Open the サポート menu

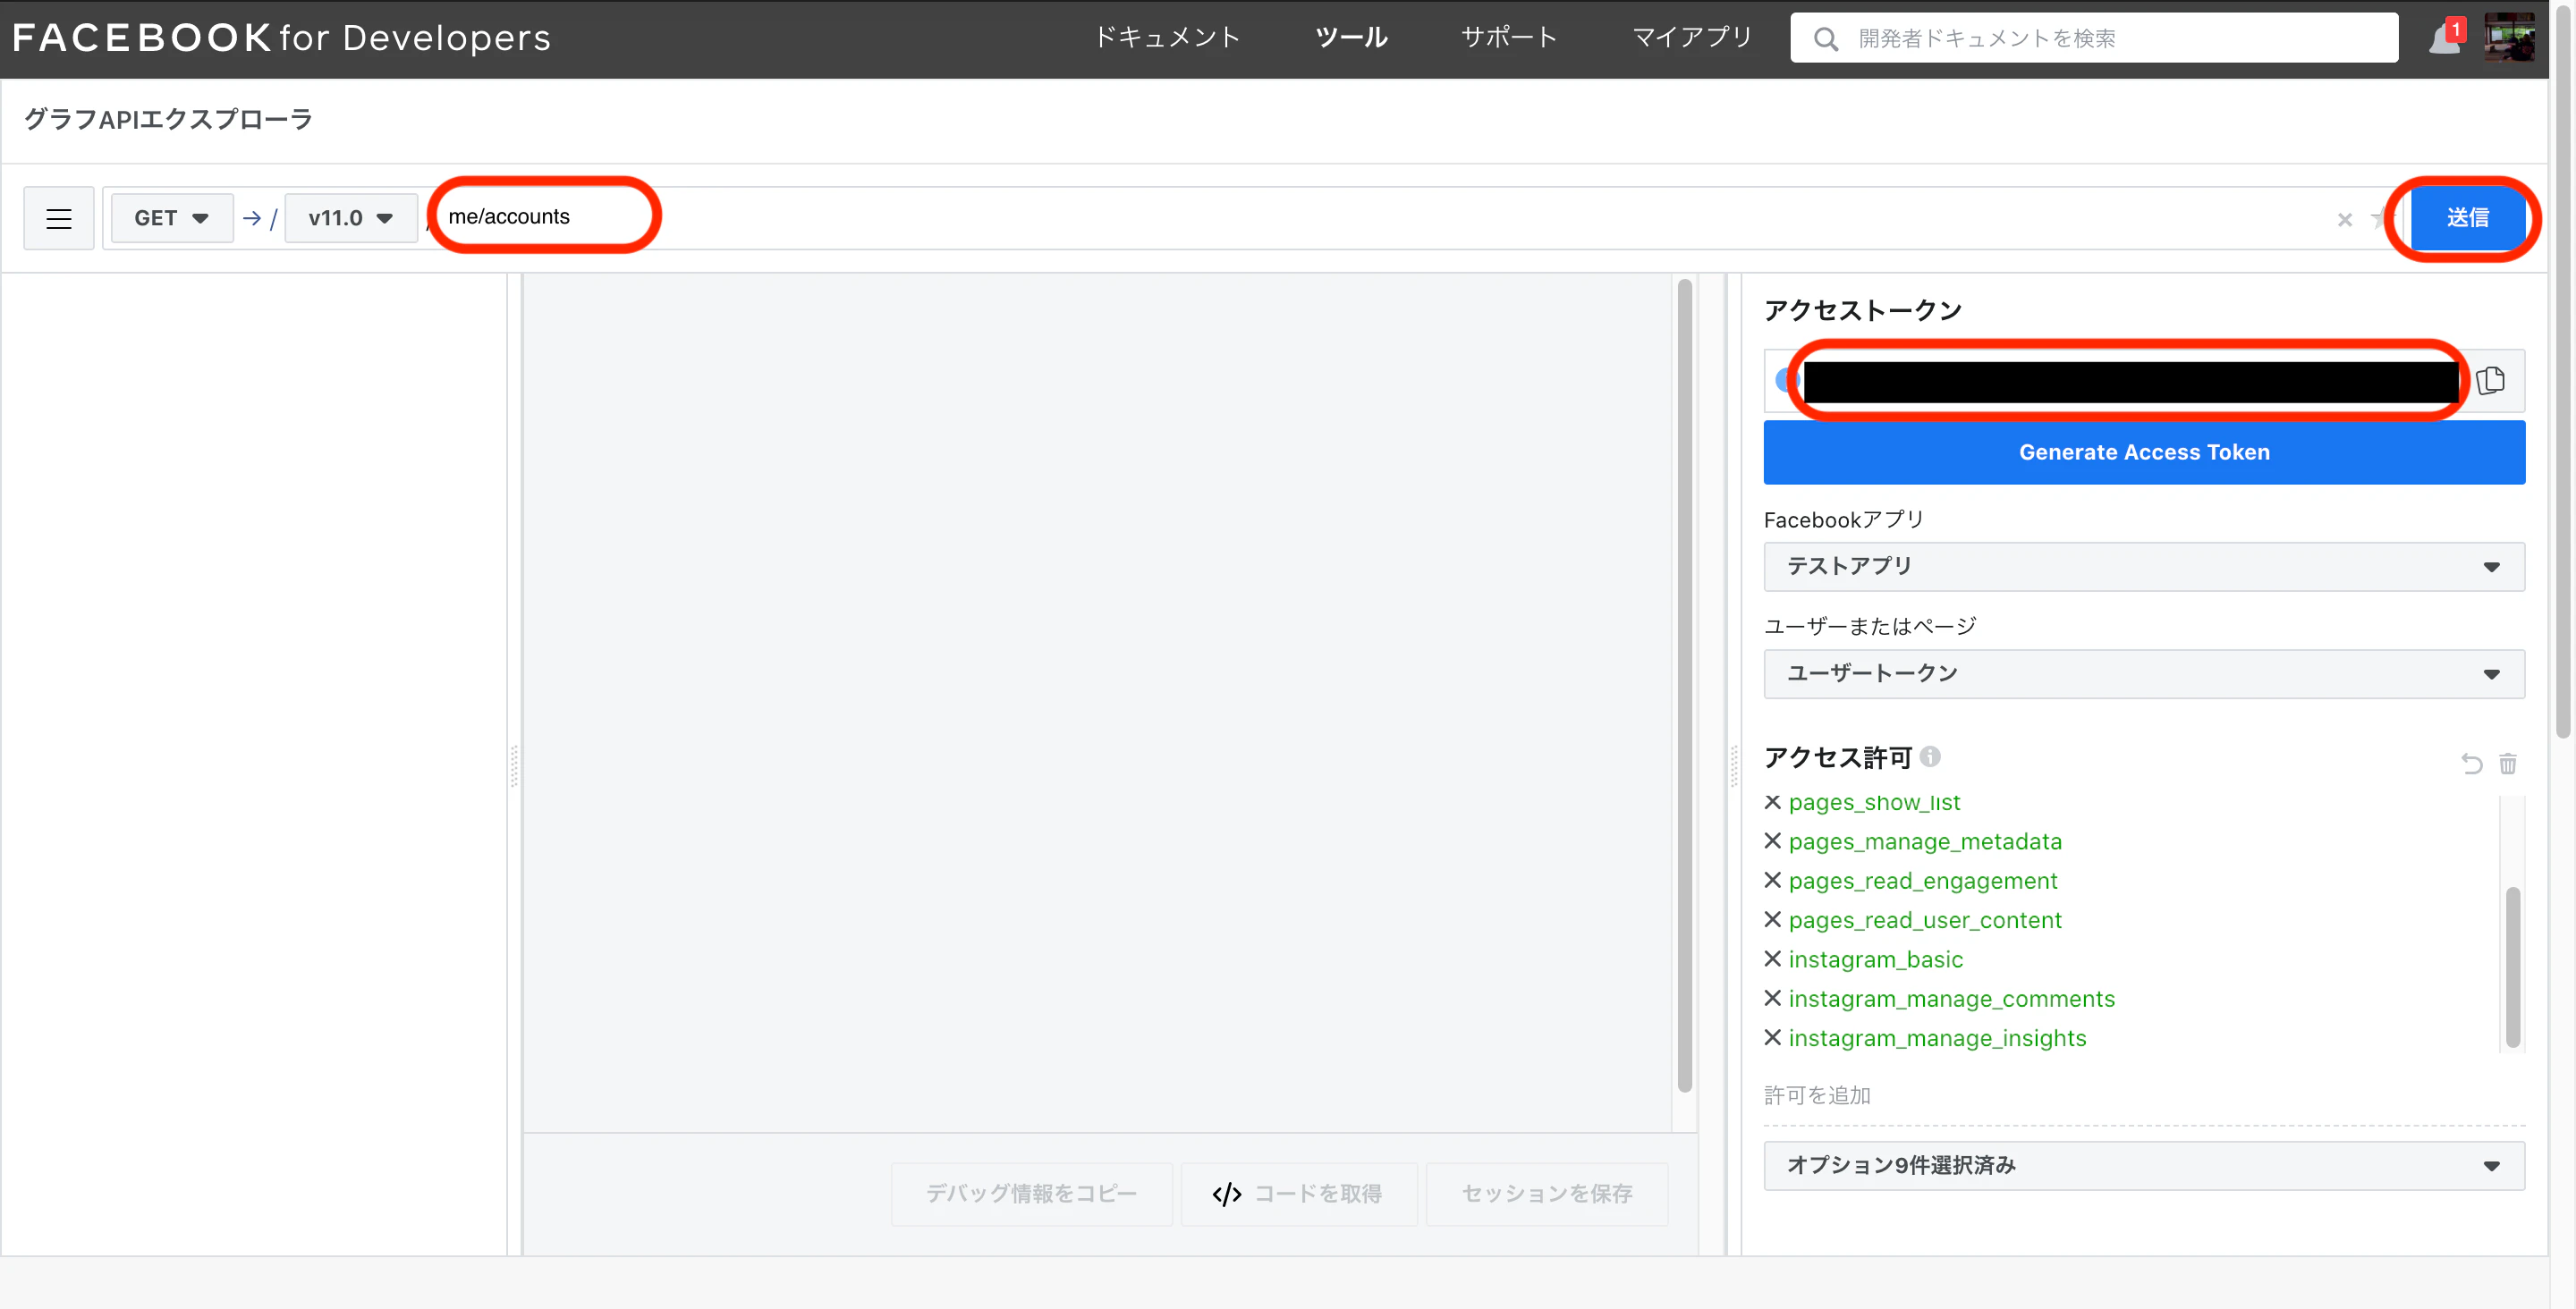1509,38
